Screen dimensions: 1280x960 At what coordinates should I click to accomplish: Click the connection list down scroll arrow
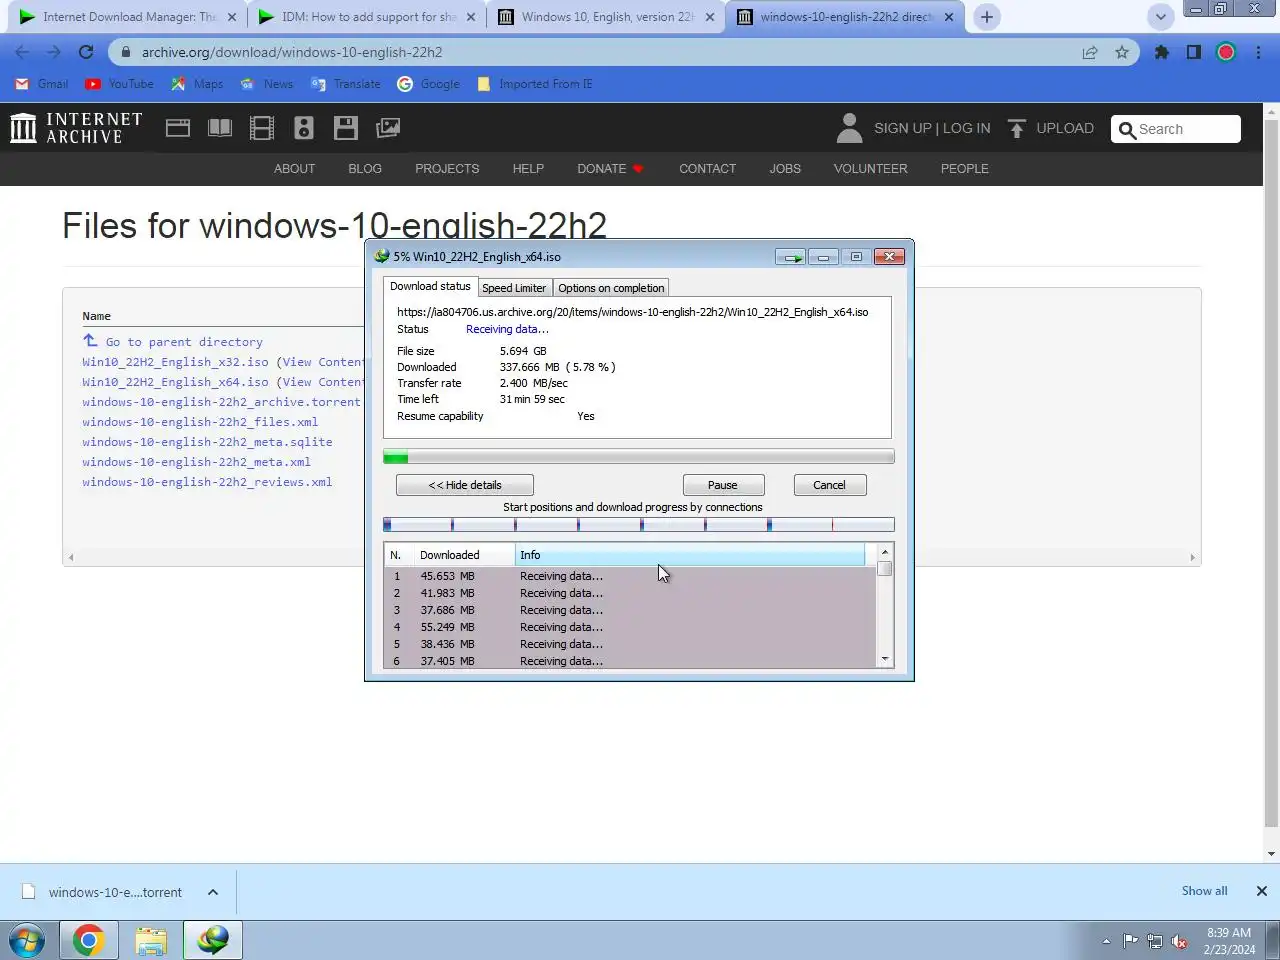pyautogui.click(x=885, y=659)
